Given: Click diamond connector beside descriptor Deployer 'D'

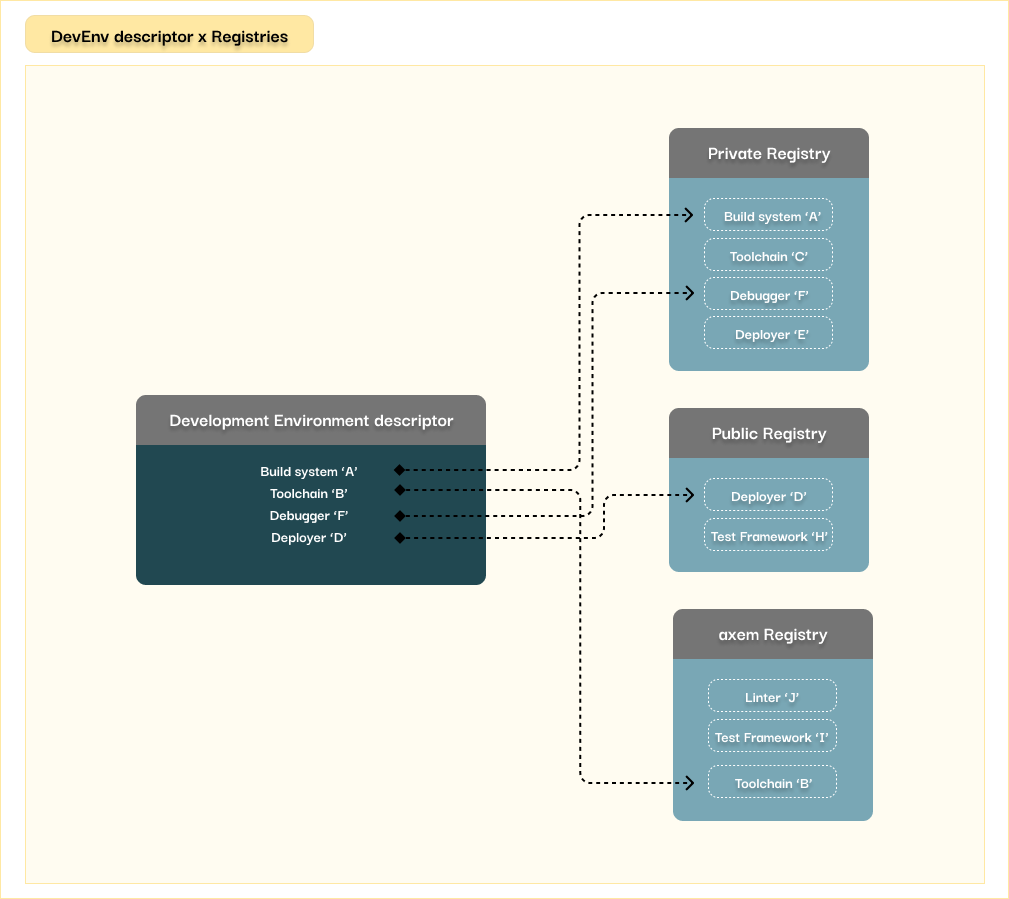Looking at the screenshot, I should [x=400, y=537].
